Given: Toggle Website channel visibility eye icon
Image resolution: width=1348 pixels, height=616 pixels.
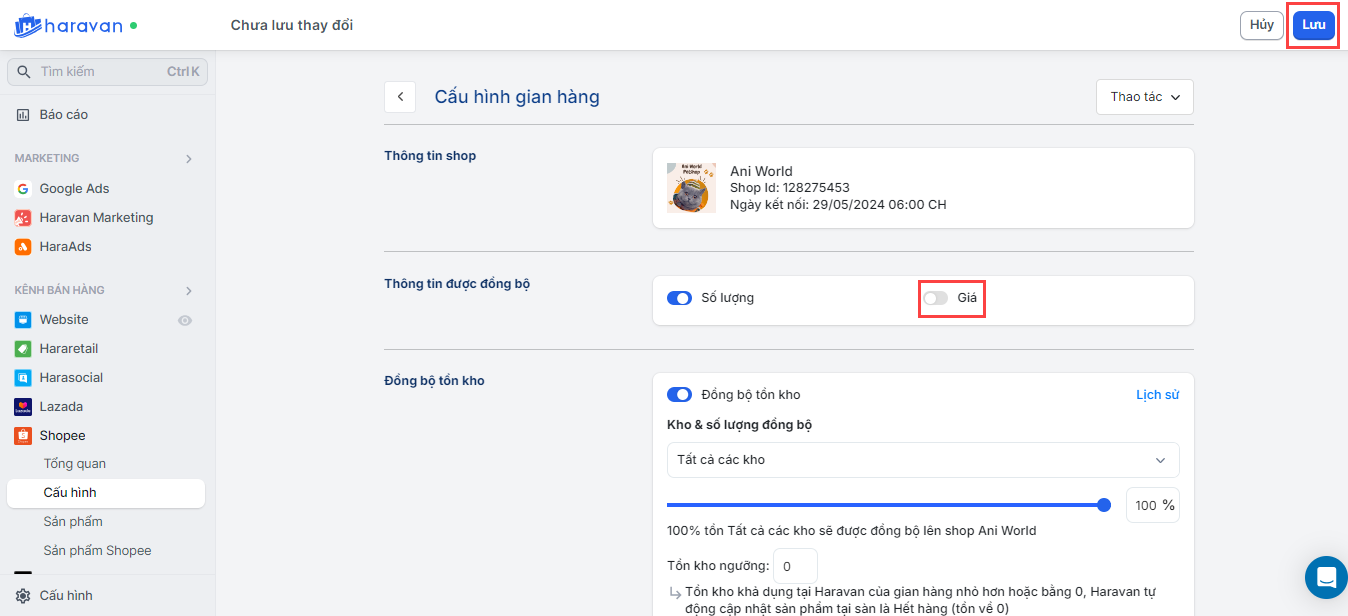Looking at the screenshot, I should pyautogui.click(x=184, y=320).
